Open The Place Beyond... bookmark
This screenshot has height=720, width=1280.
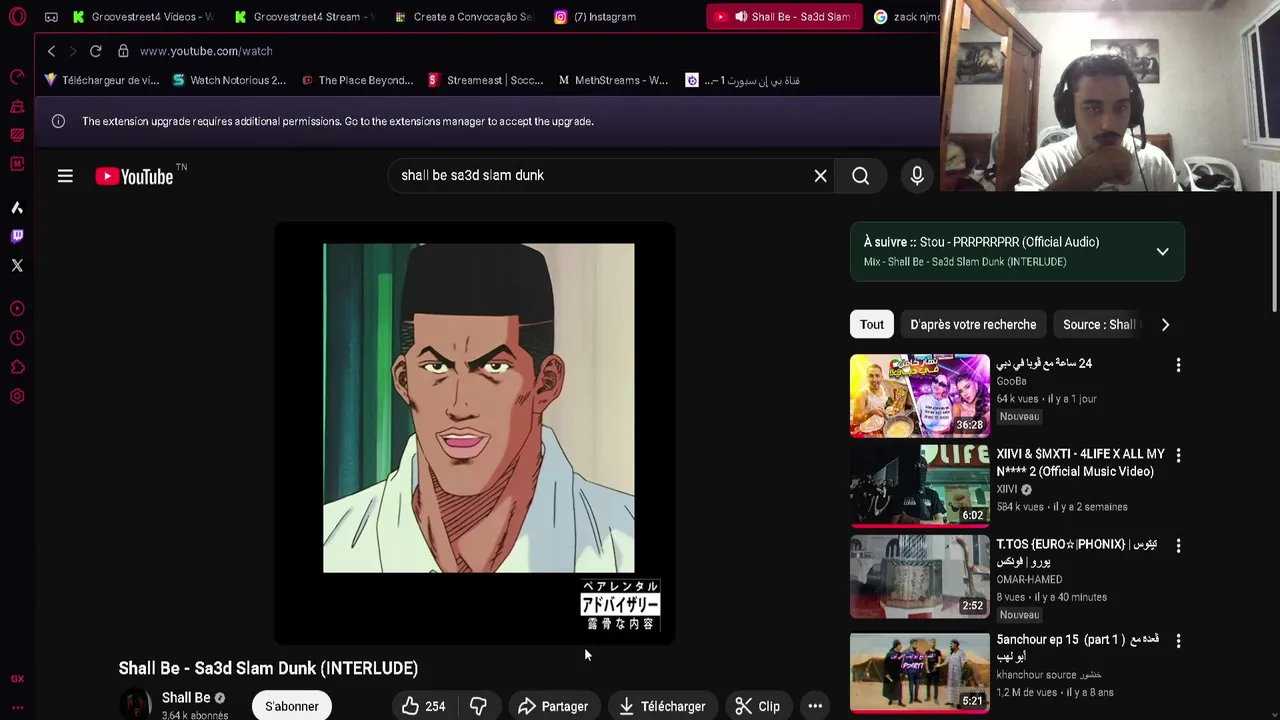(357, 80)
